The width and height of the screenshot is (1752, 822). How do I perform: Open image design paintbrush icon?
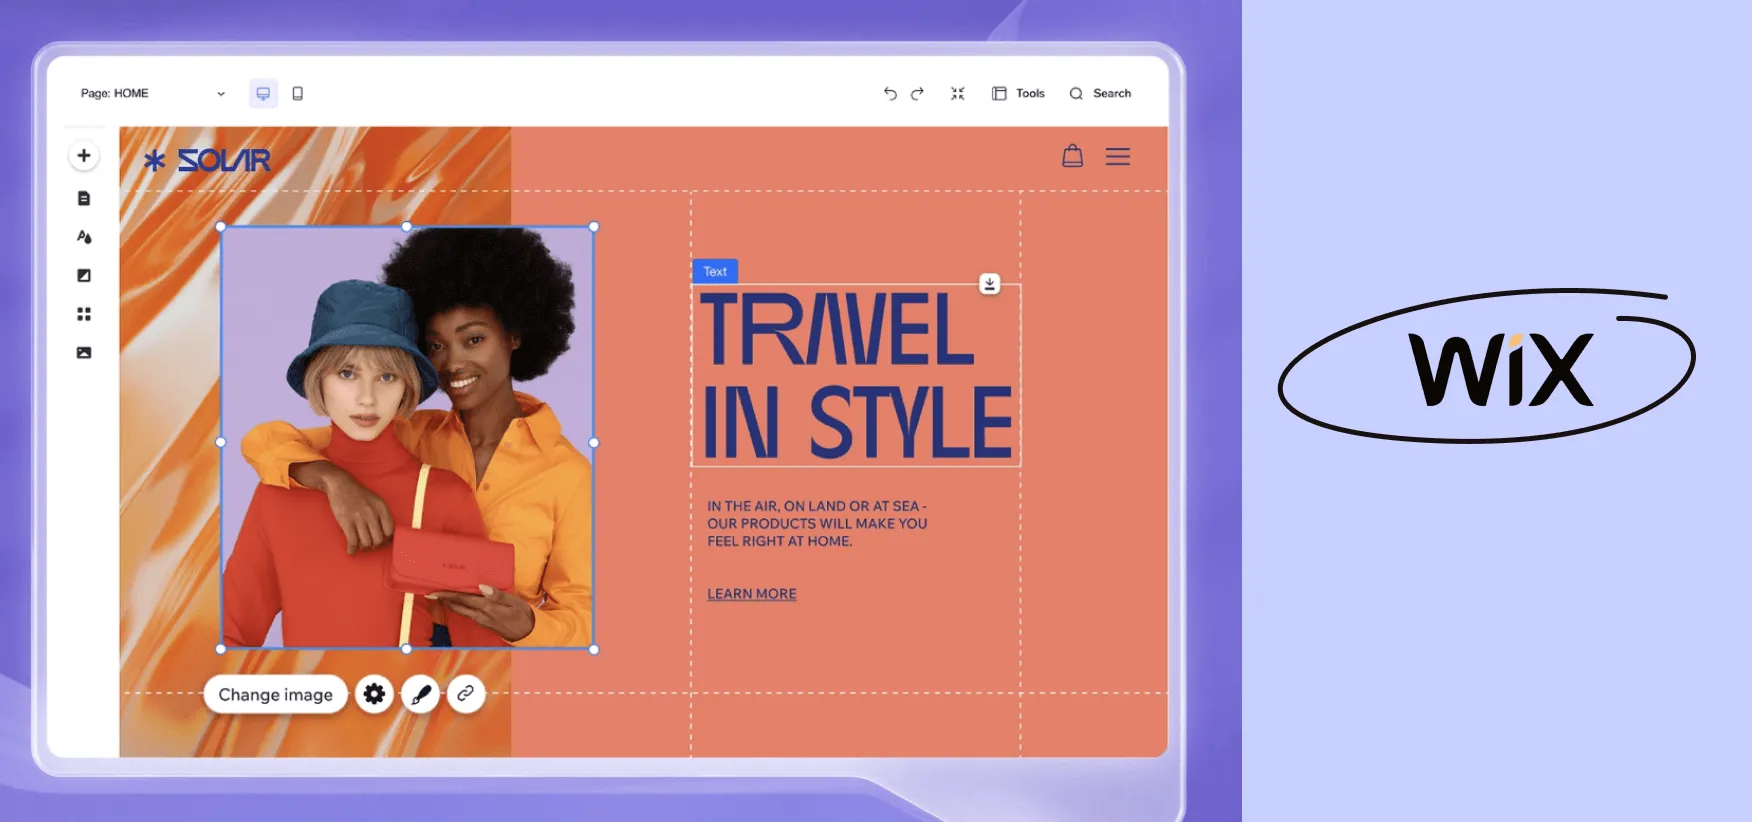(x=421, y=694)
